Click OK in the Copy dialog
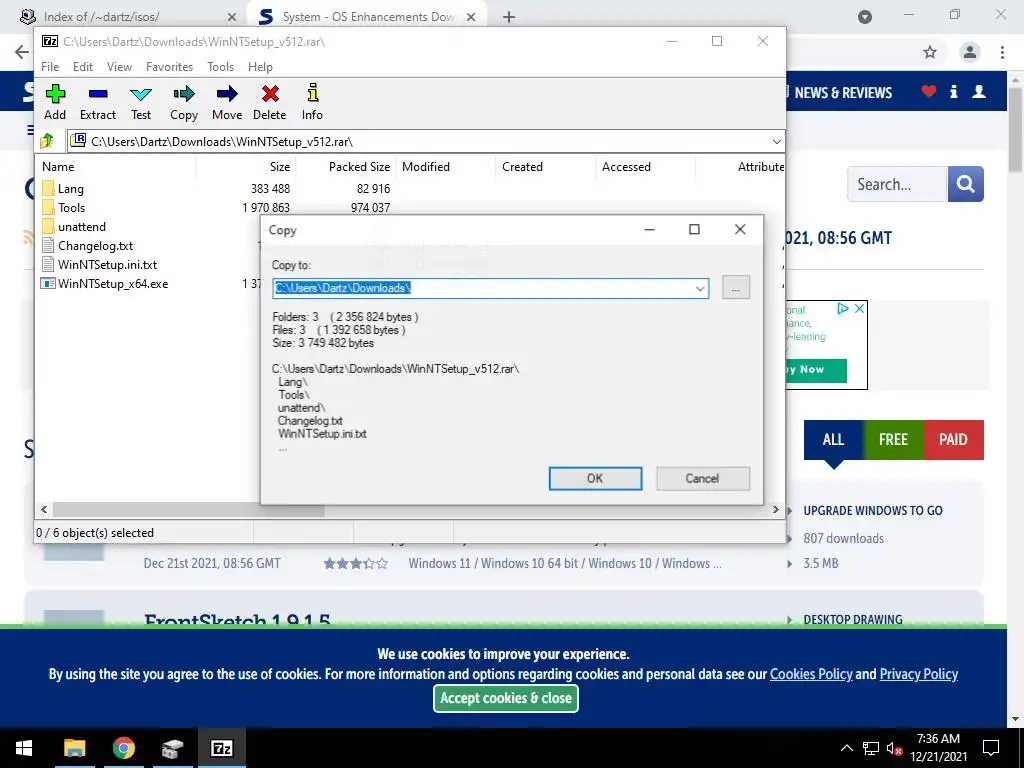This screenshot has height=768, width=1024. click(x=595, y=478)
